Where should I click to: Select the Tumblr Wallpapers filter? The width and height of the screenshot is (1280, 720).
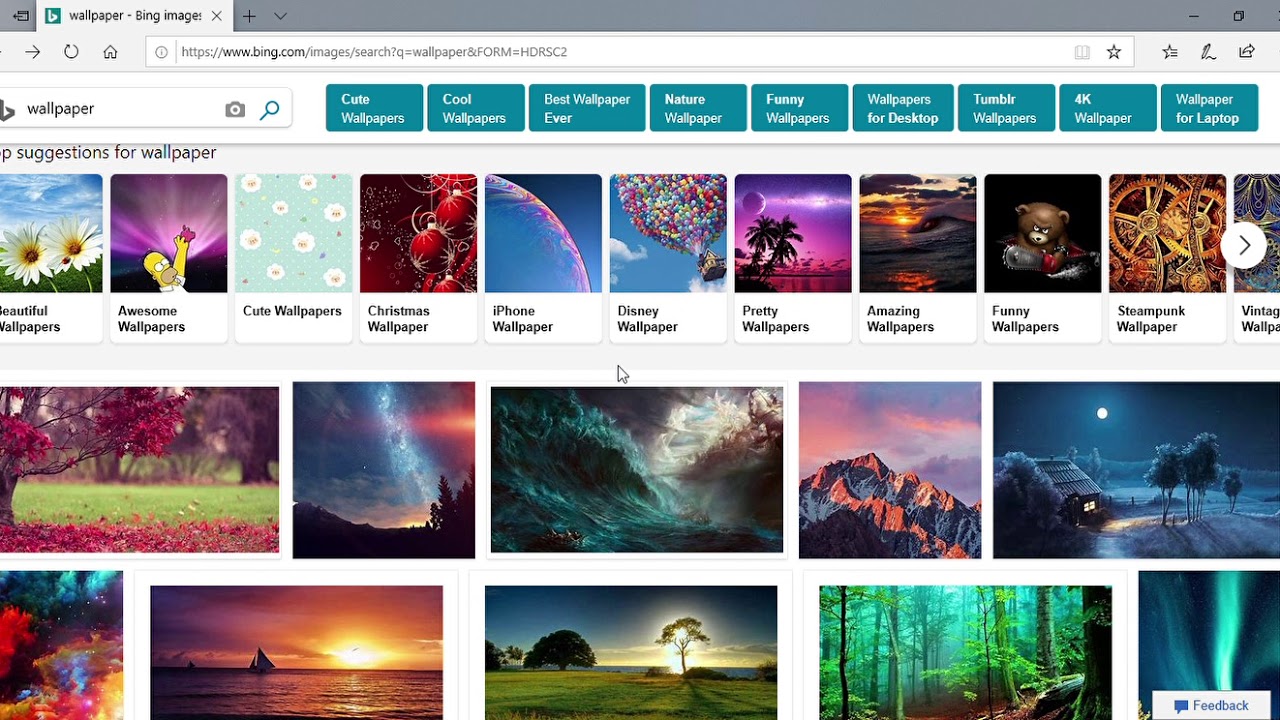(x=1006, y=108)
